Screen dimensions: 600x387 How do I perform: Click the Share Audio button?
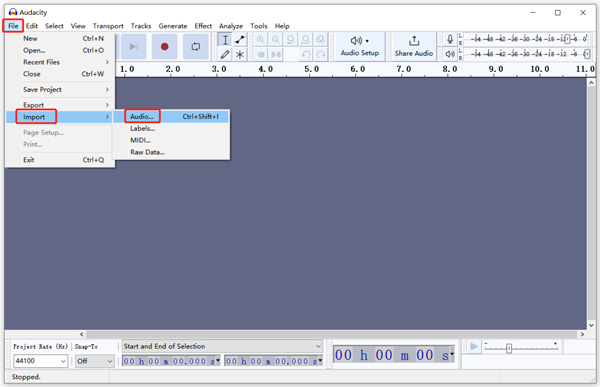pyautogui.click(x=414, y=47)
